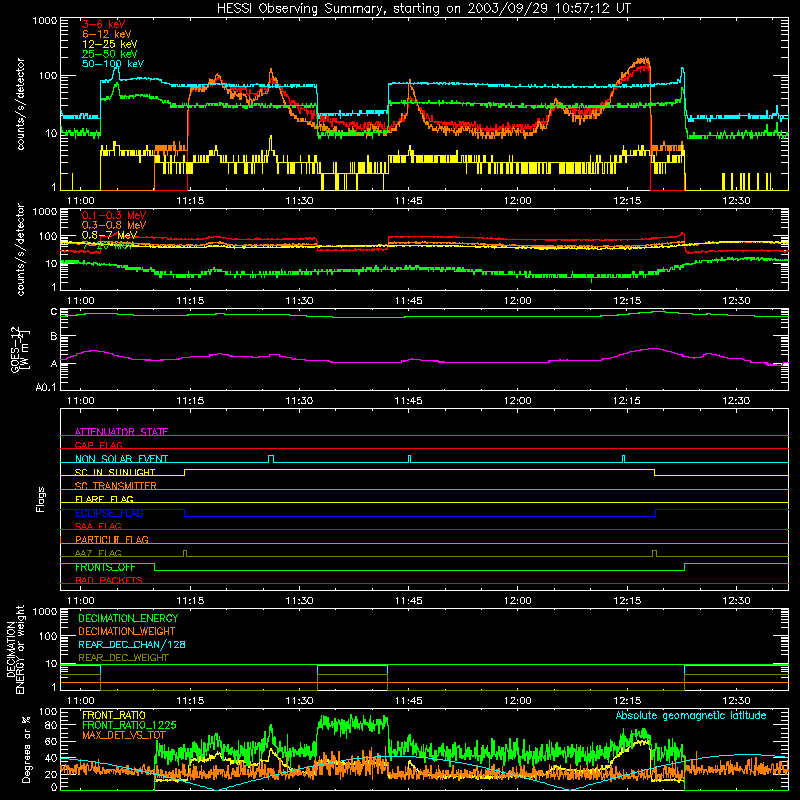Viewport: 800px width, 800px height.
Task: Select the yellow 0.8-7 MeV legend label
Action: (109, 235)
